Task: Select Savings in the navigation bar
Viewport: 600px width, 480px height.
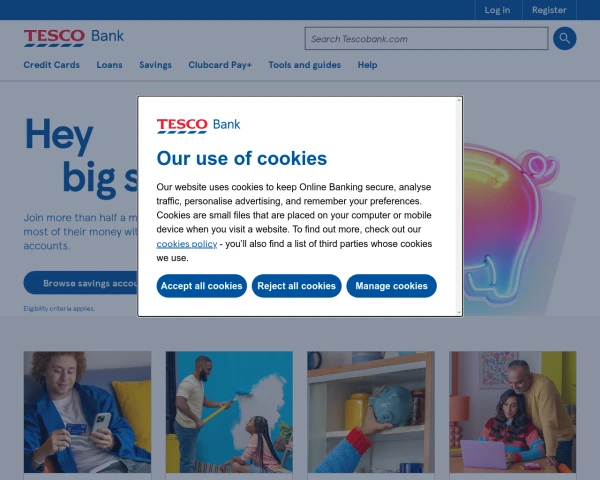Action: click(155, 65)
